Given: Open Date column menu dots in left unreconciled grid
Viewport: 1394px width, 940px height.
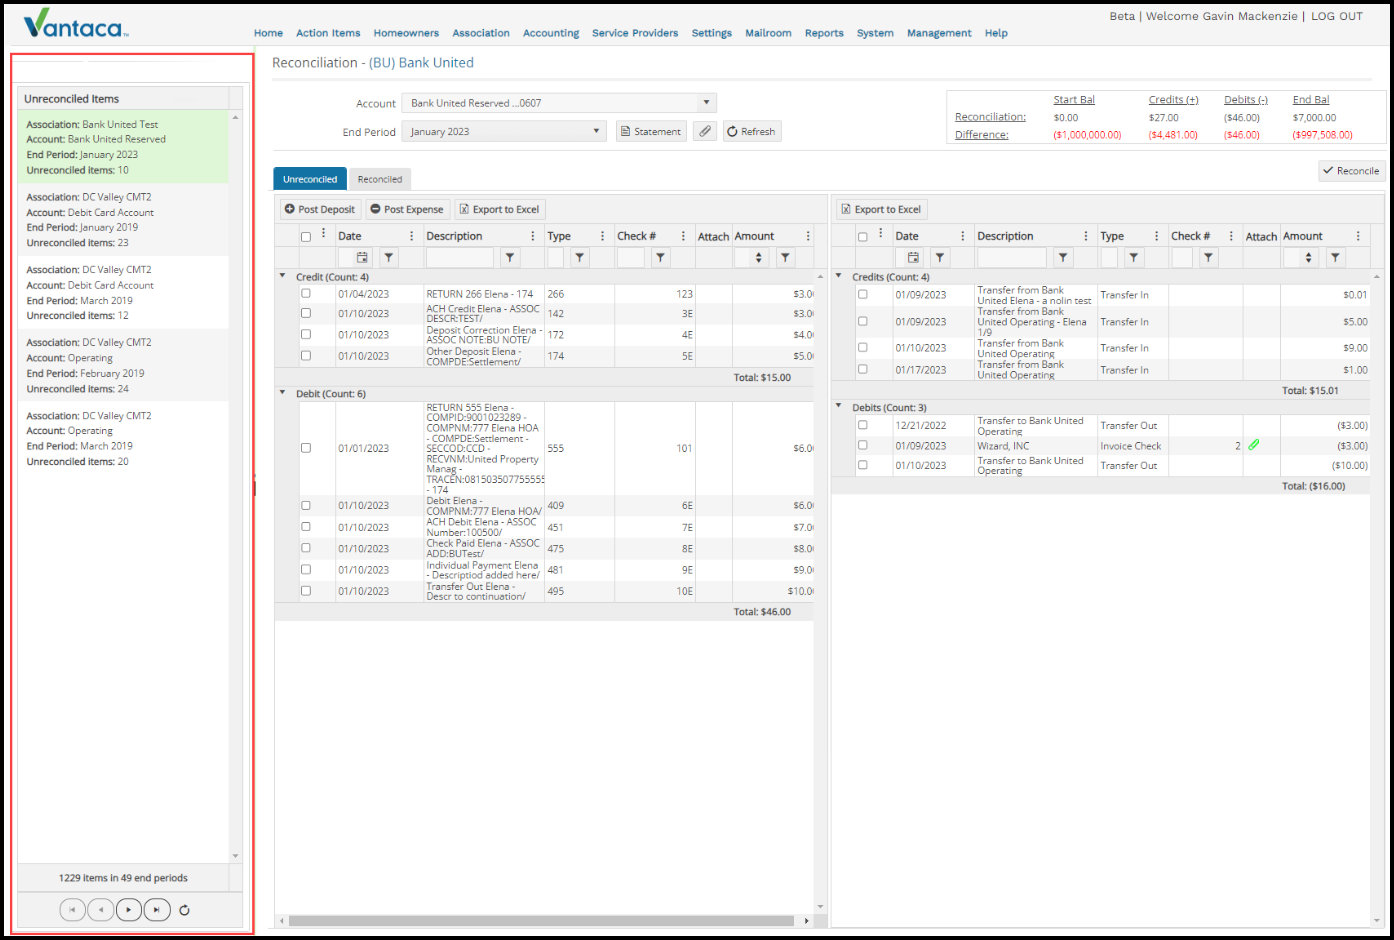Looking at the screenshot, I should [x=411, y=236].
